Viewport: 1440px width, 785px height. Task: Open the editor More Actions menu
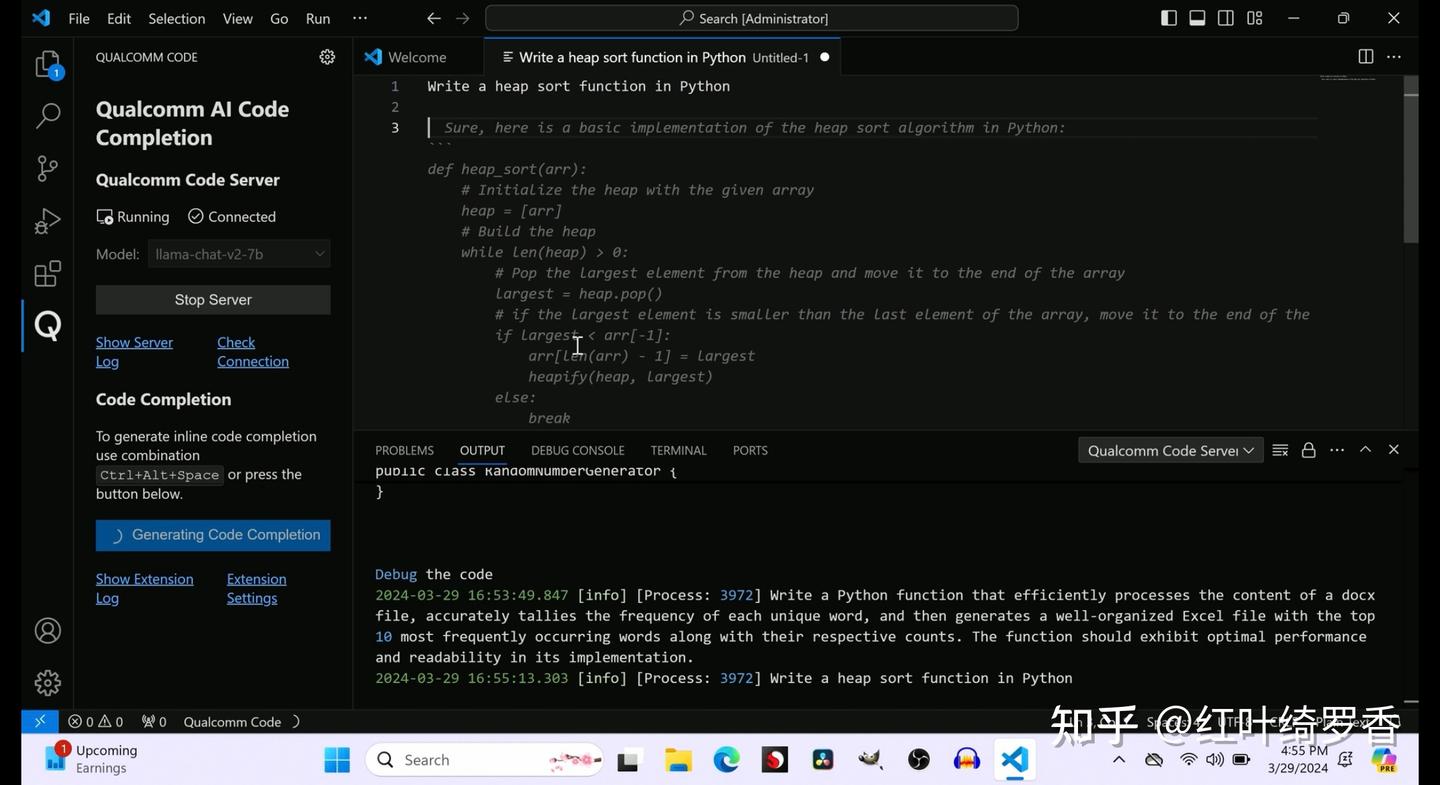click(1394, 57)
